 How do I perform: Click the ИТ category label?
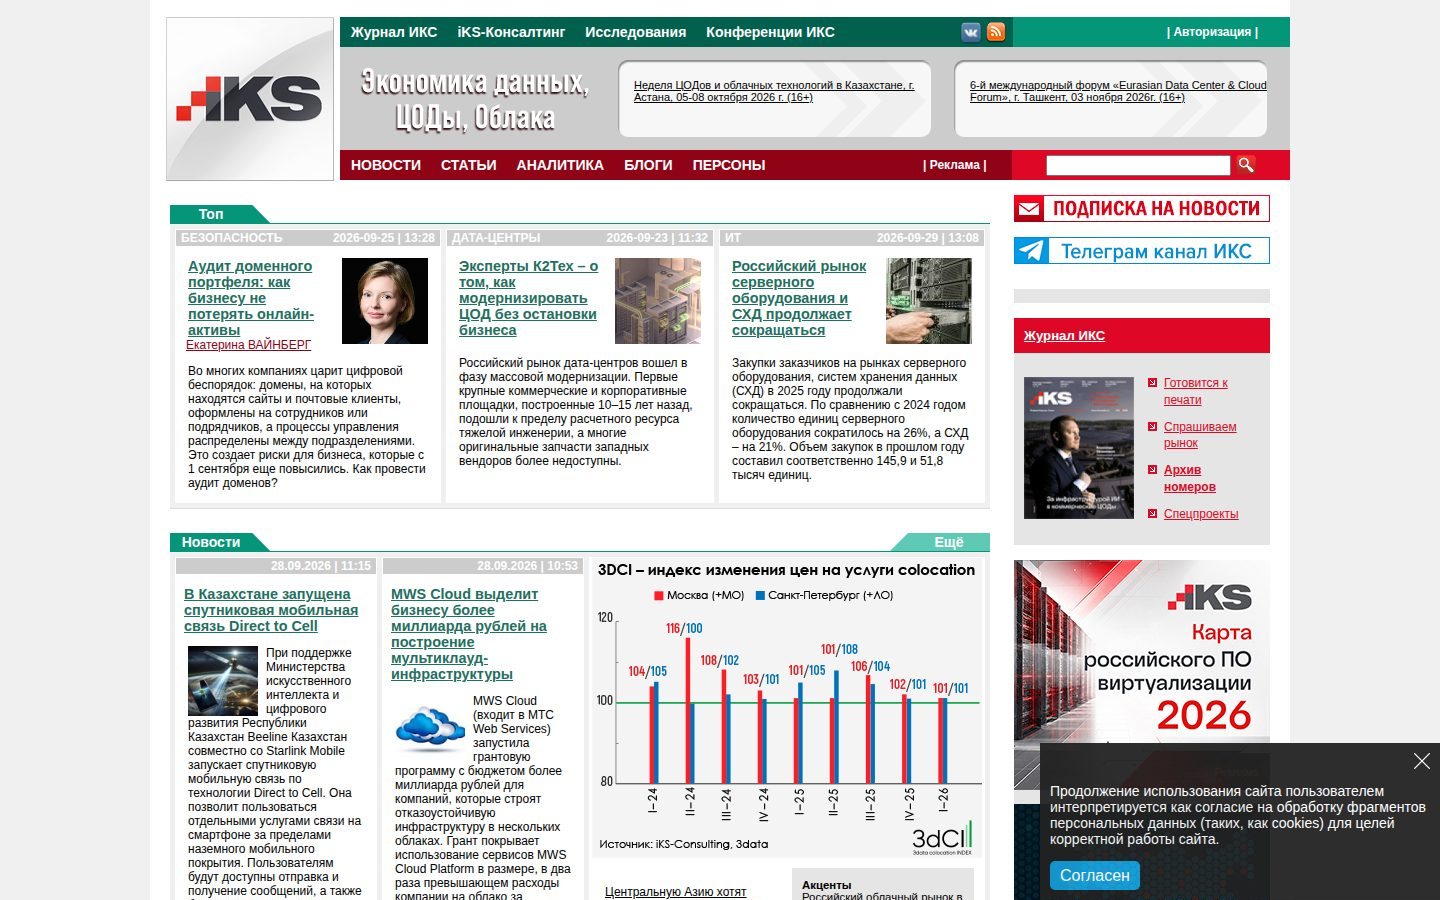pos(733,238)
